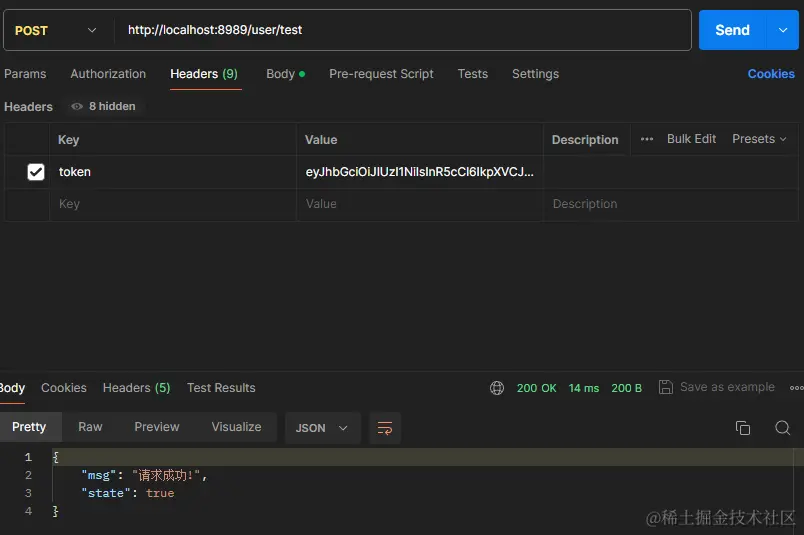The image size is (804, 535).
Task: Click the 200 B response size
Action: coord(626,388)
